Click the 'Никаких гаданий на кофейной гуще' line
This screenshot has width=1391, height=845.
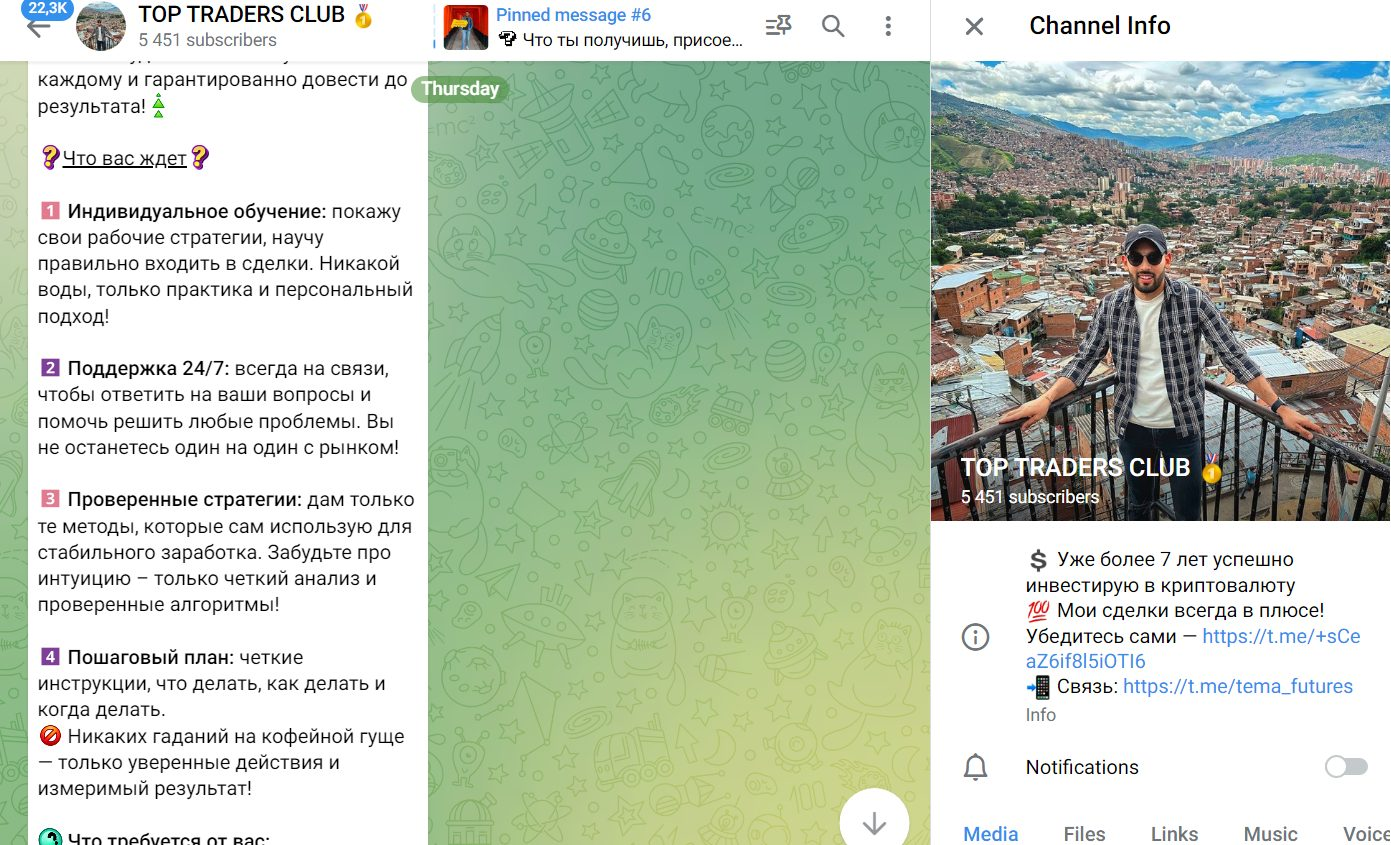pos(236,736)
